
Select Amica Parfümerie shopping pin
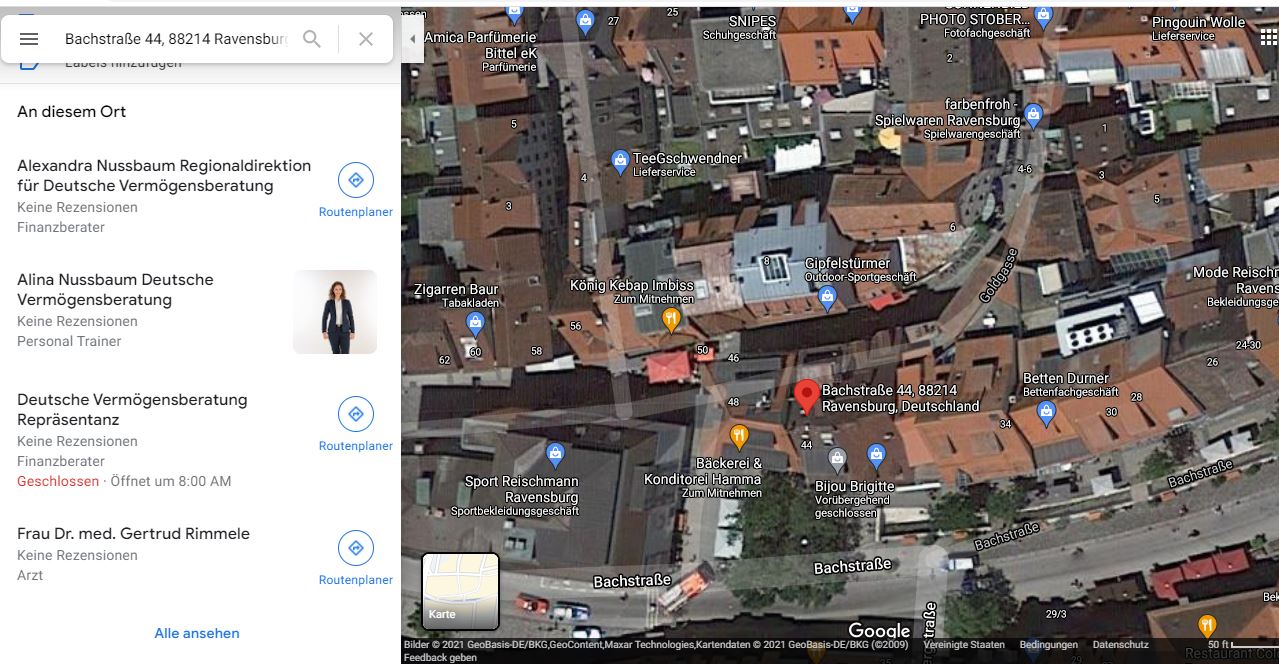point(514,14)
